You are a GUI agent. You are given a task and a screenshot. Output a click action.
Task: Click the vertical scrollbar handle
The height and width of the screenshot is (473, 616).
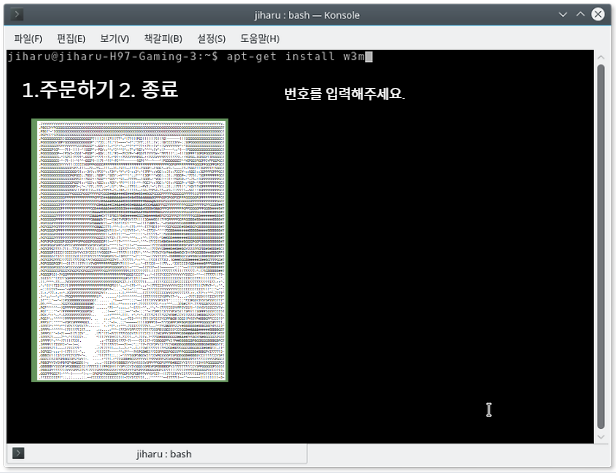[x=601, y=247]
